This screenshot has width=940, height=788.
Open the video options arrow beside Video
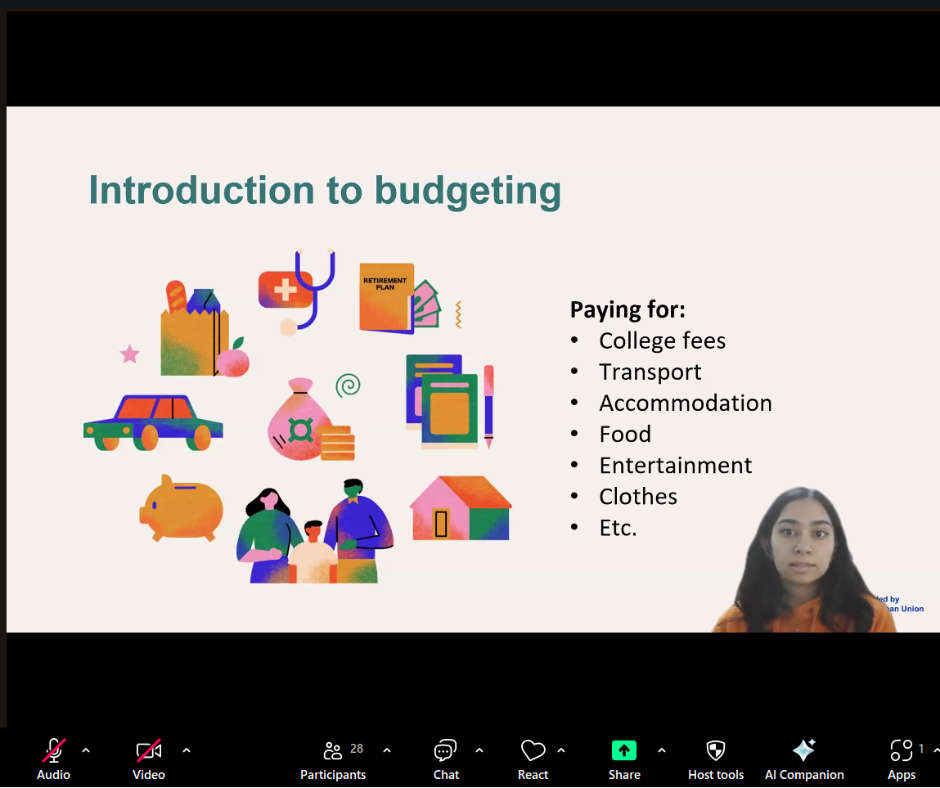tap(186, 750)
